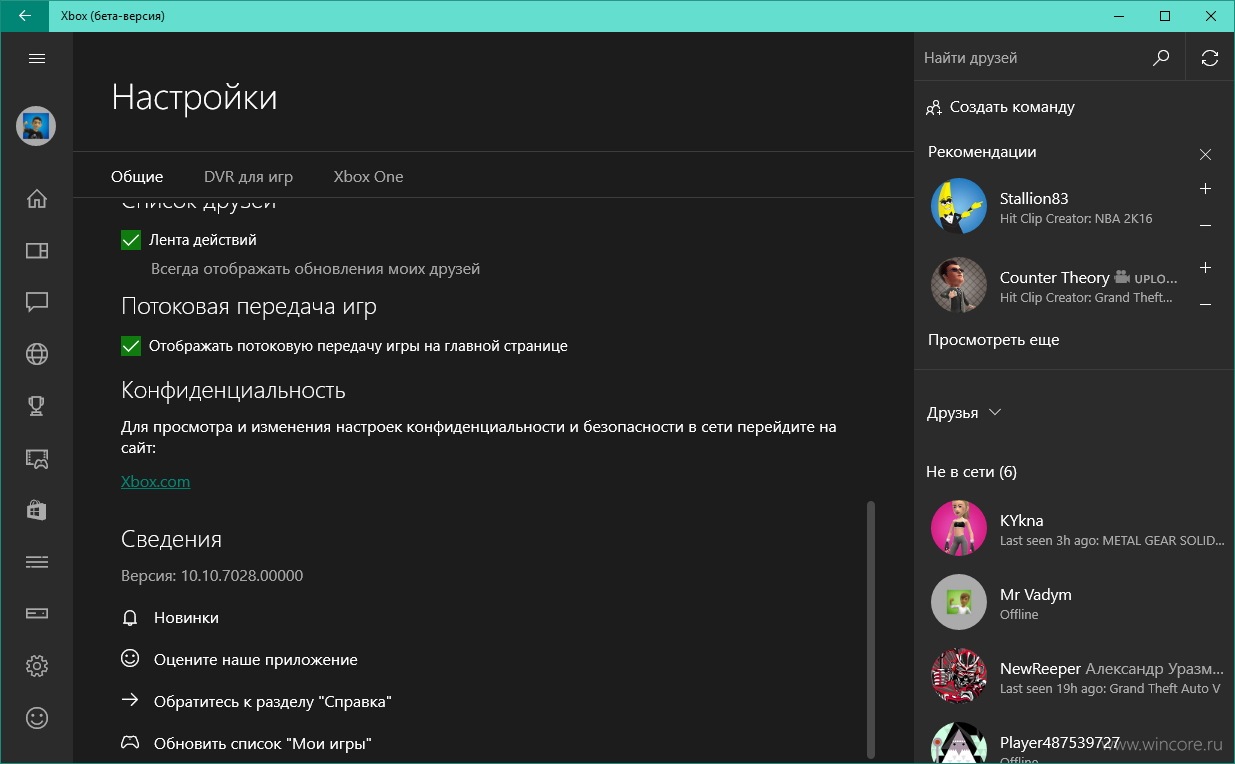Remove Stallion83 suggestion with minus icon
The image size is (1235, 764).
pos(1205,225)
